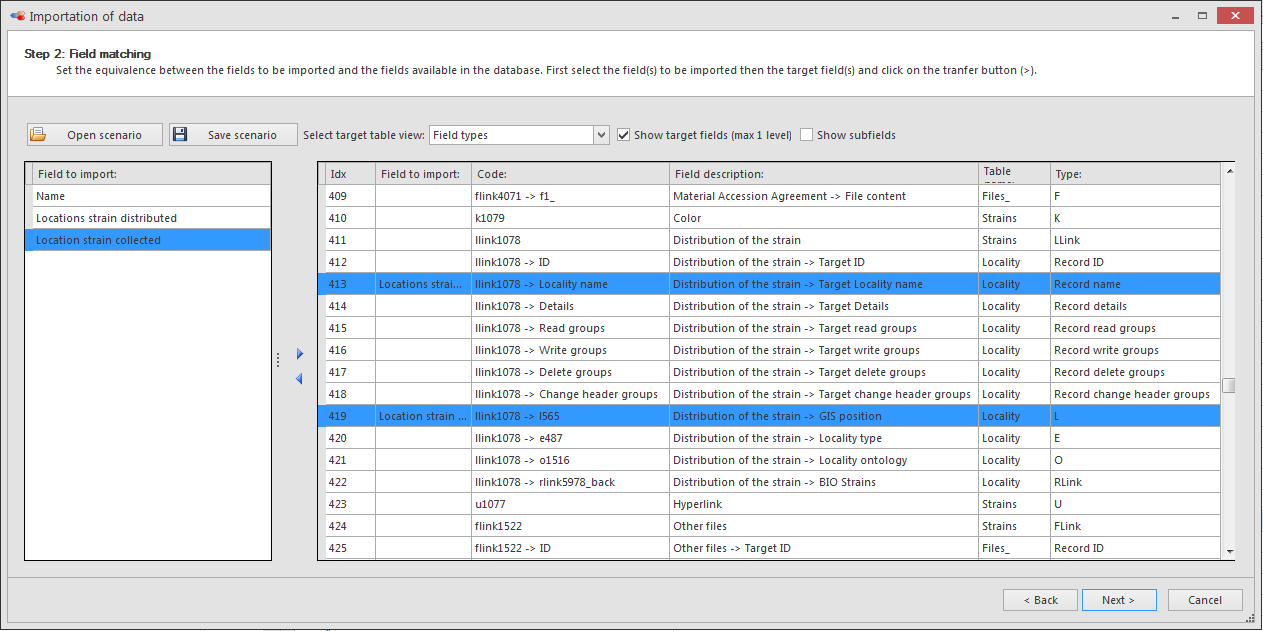Viewport: 1263px width, 631px height.
Task: Click the application icon in title bar
Action: [16, 16]
